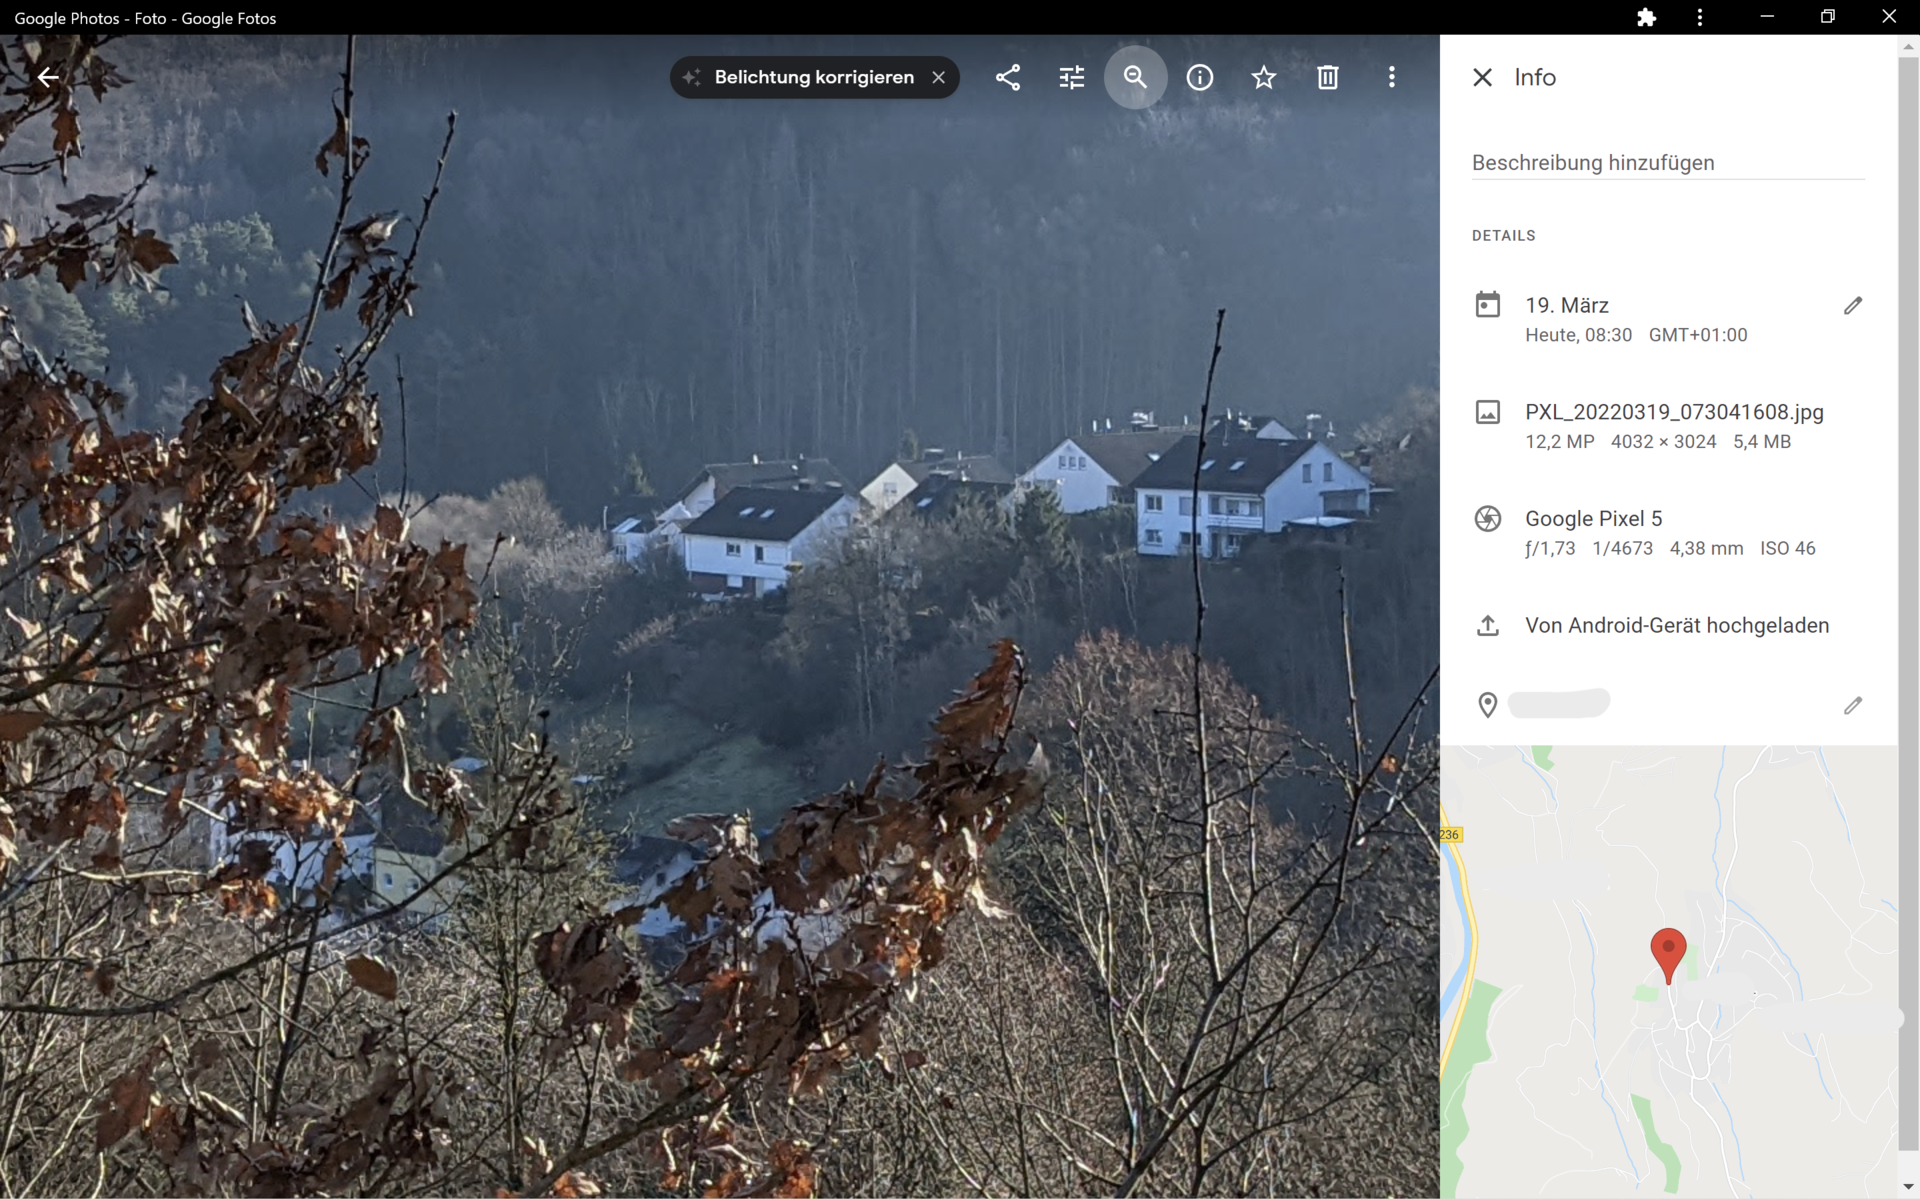The width and height of the screenshot is (1920, 1200).
Task: Click the blurred location name field
Action: (1559, 703)
